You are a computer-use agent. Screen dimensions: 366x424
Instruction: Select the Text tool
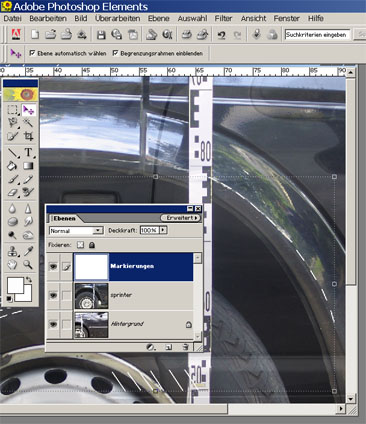coord(29,153)
